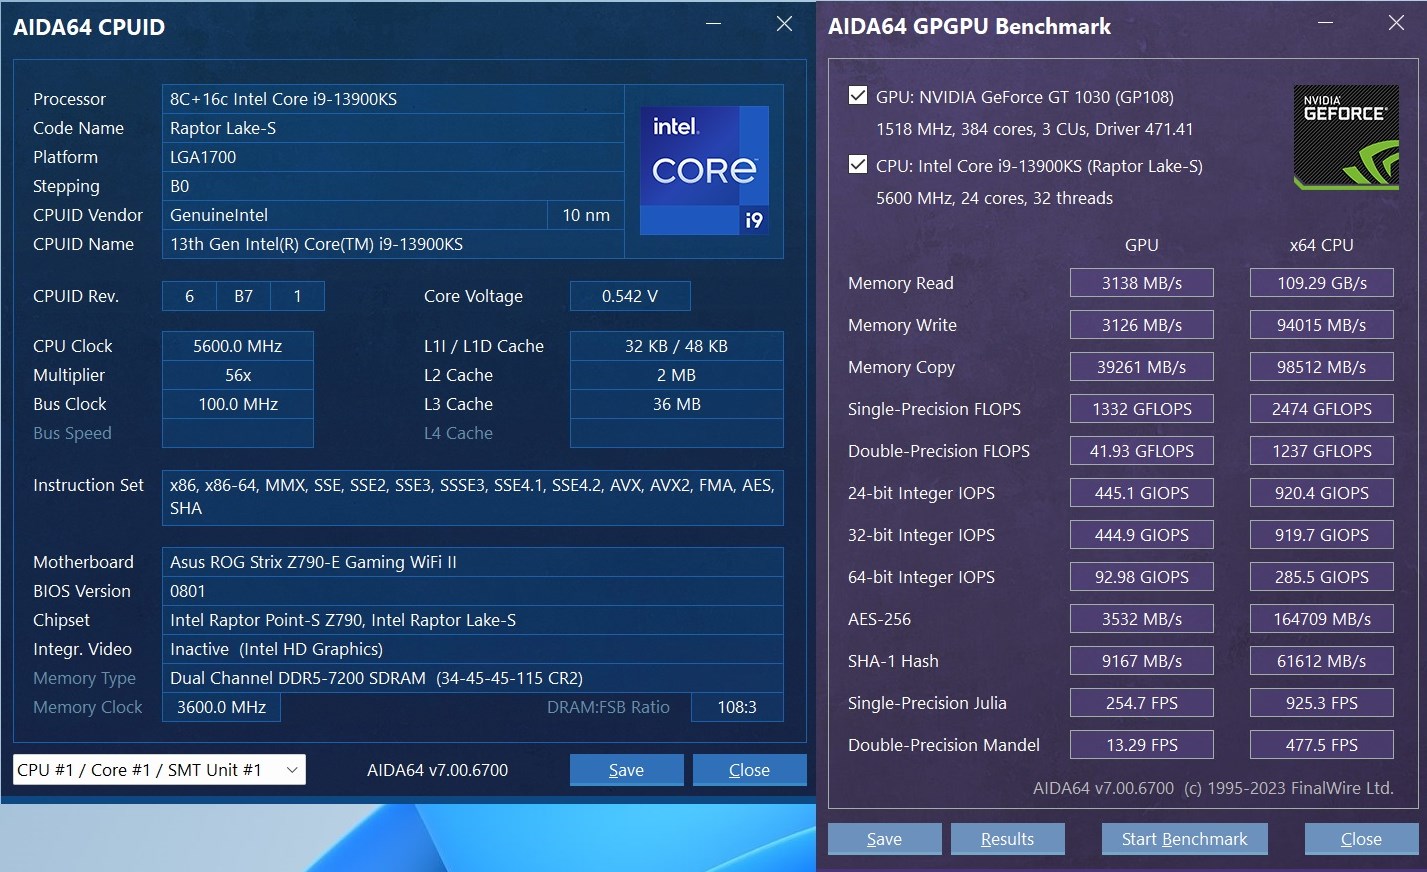Click the Multiplier value 56x
This screenshot has width=1427, height=872.
[238, 375]
